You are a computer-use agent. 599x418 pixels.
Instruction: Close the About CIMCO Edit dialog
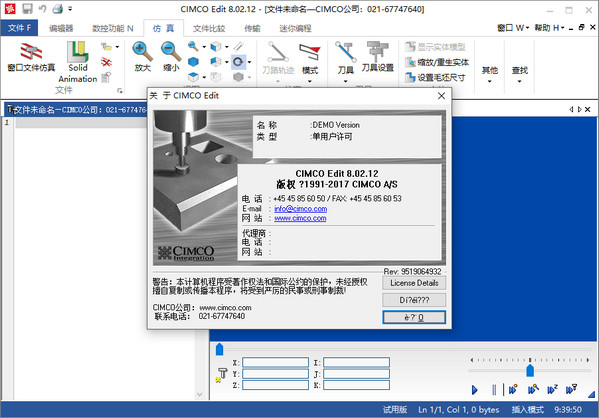(441, 96)
